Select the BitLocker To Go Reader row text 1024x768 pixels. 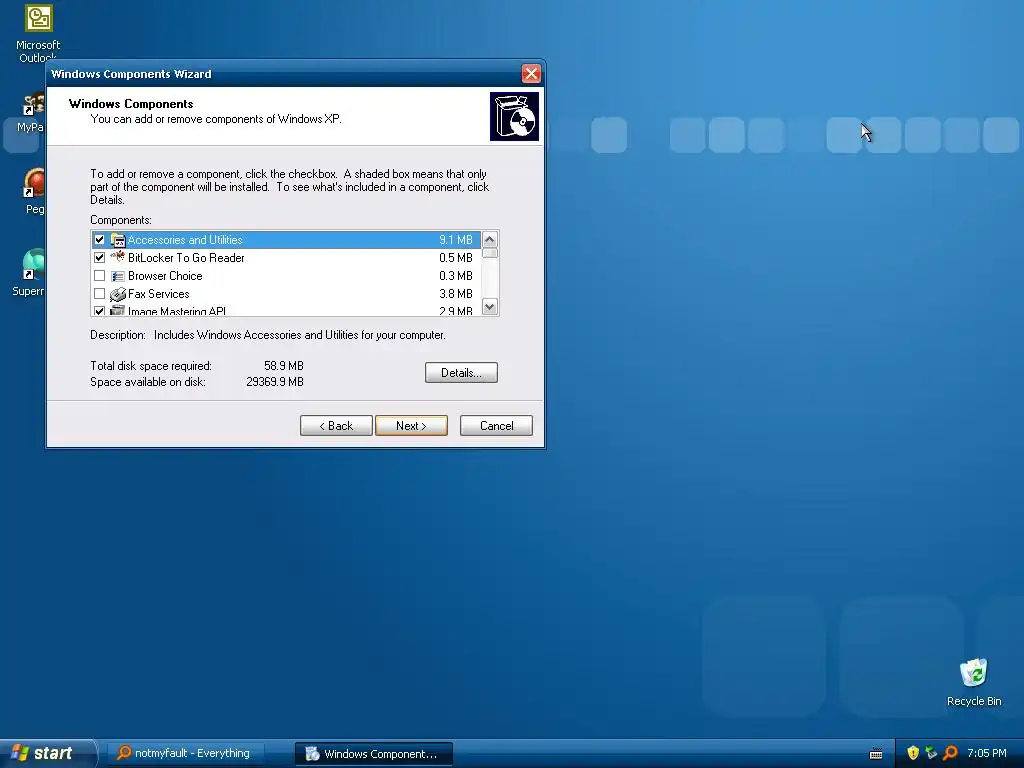coord(186,258)
